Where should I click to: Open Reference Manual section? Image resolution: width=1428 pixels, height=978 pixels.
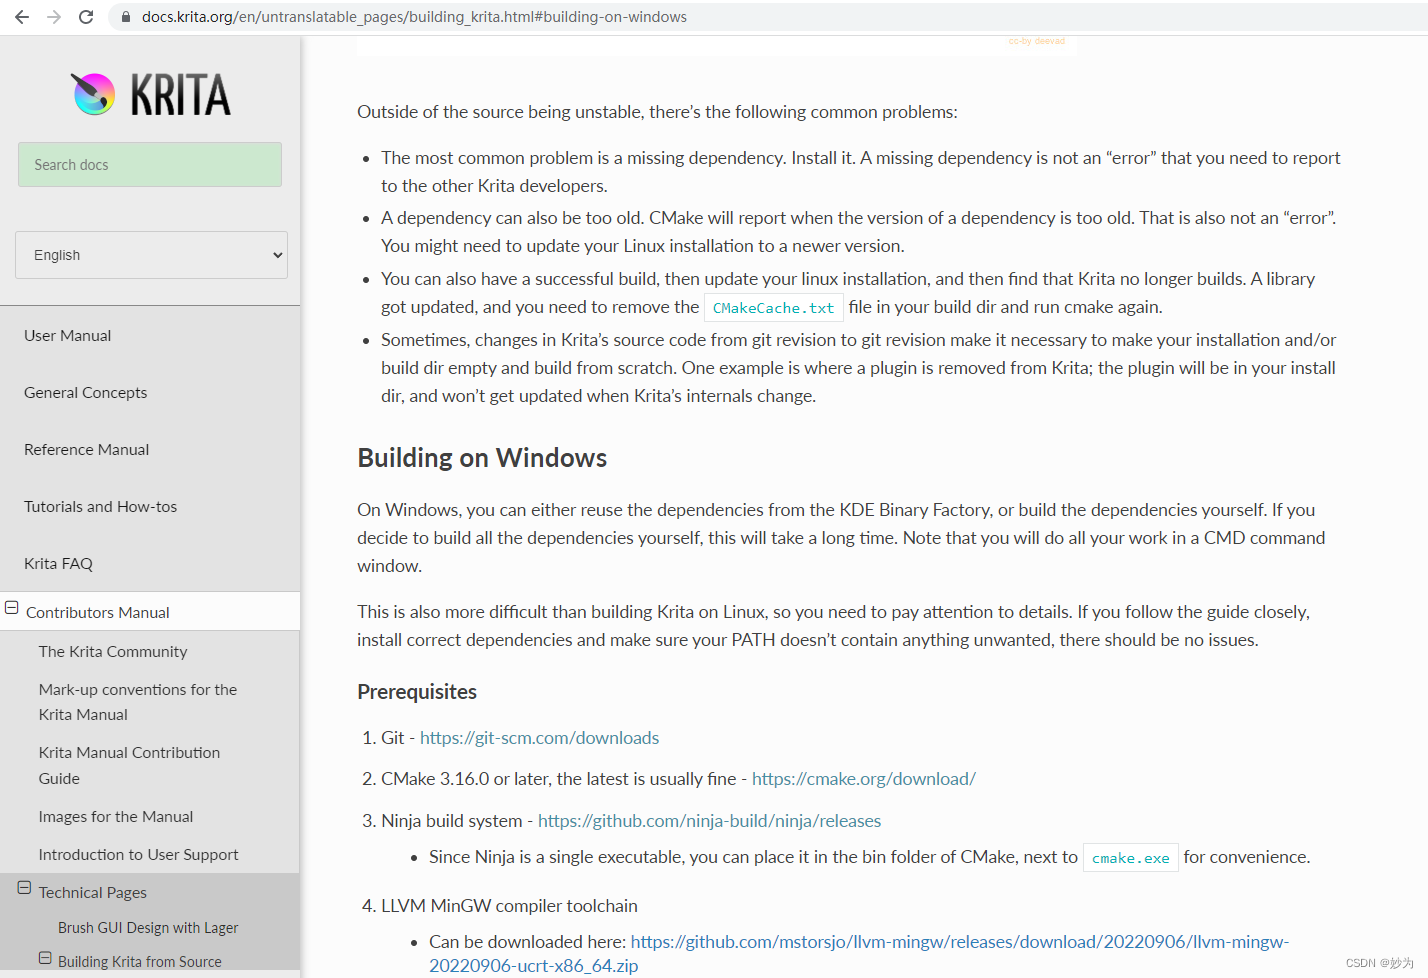(86, 449)
